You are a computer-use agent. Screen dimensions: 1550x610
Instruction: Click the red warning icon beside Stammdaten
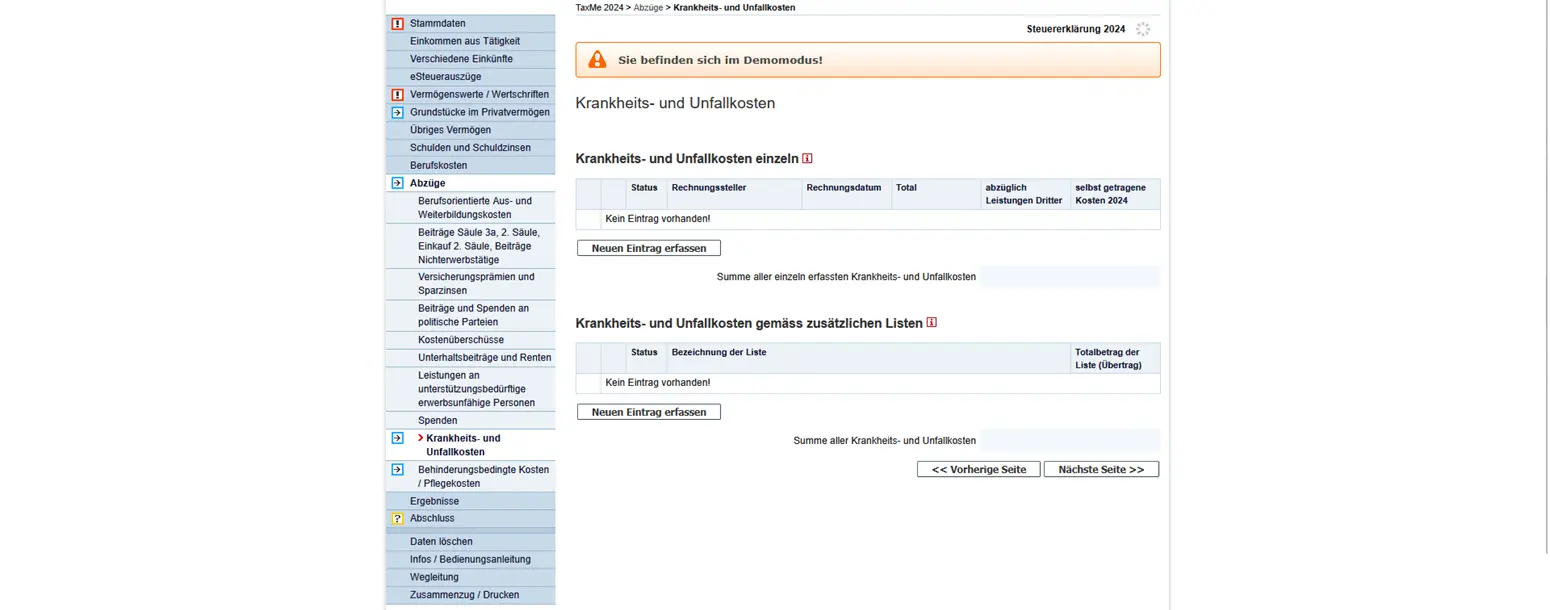pos(397,24)
